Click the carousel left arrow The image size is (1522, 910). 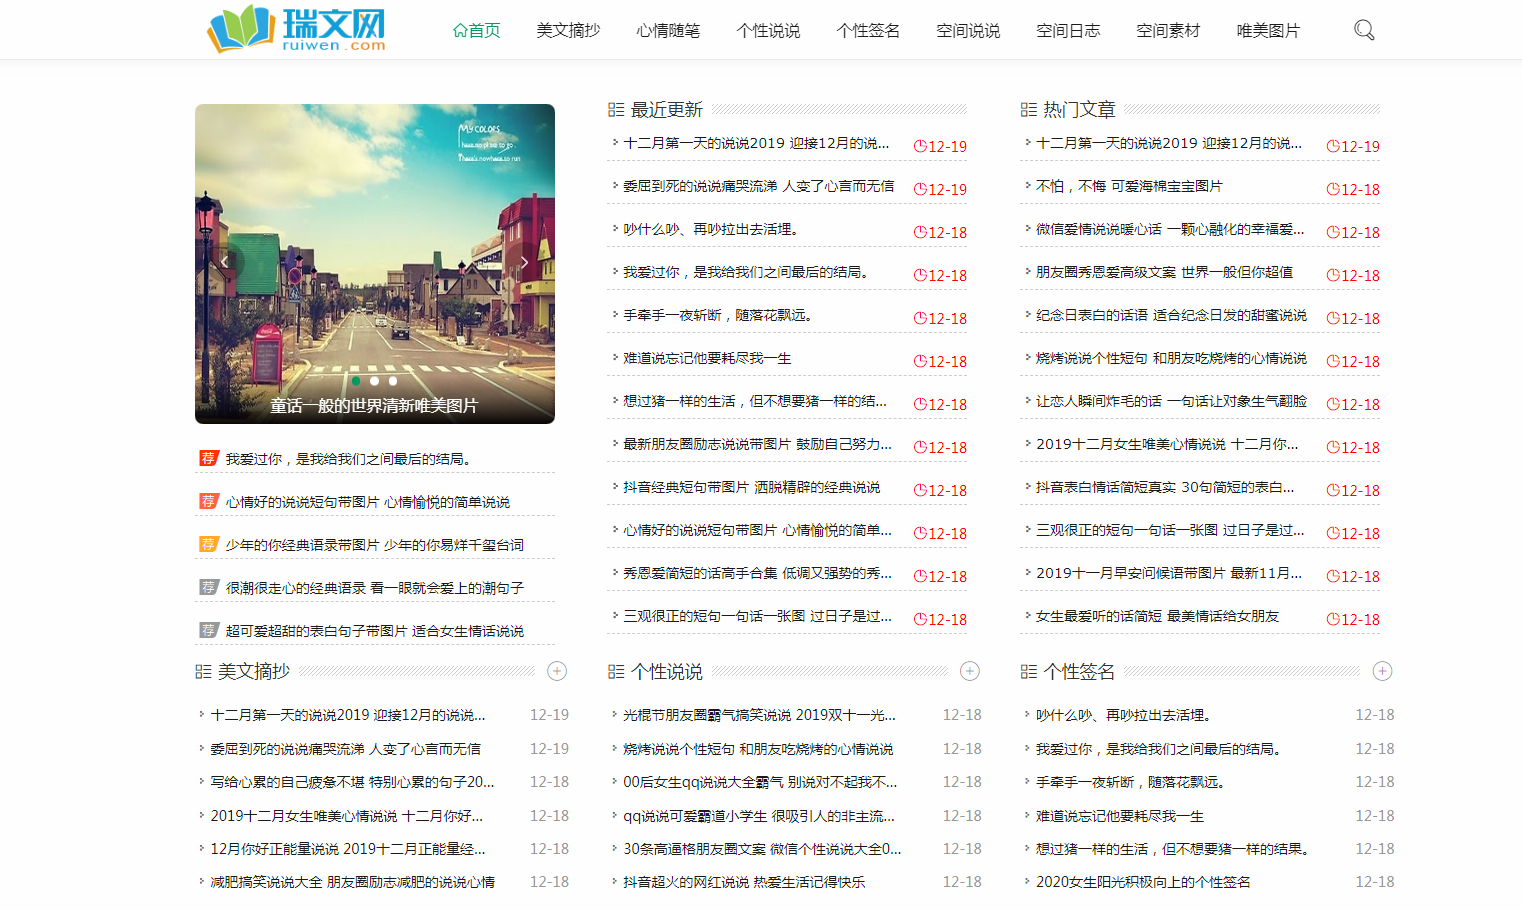[224, 262]
